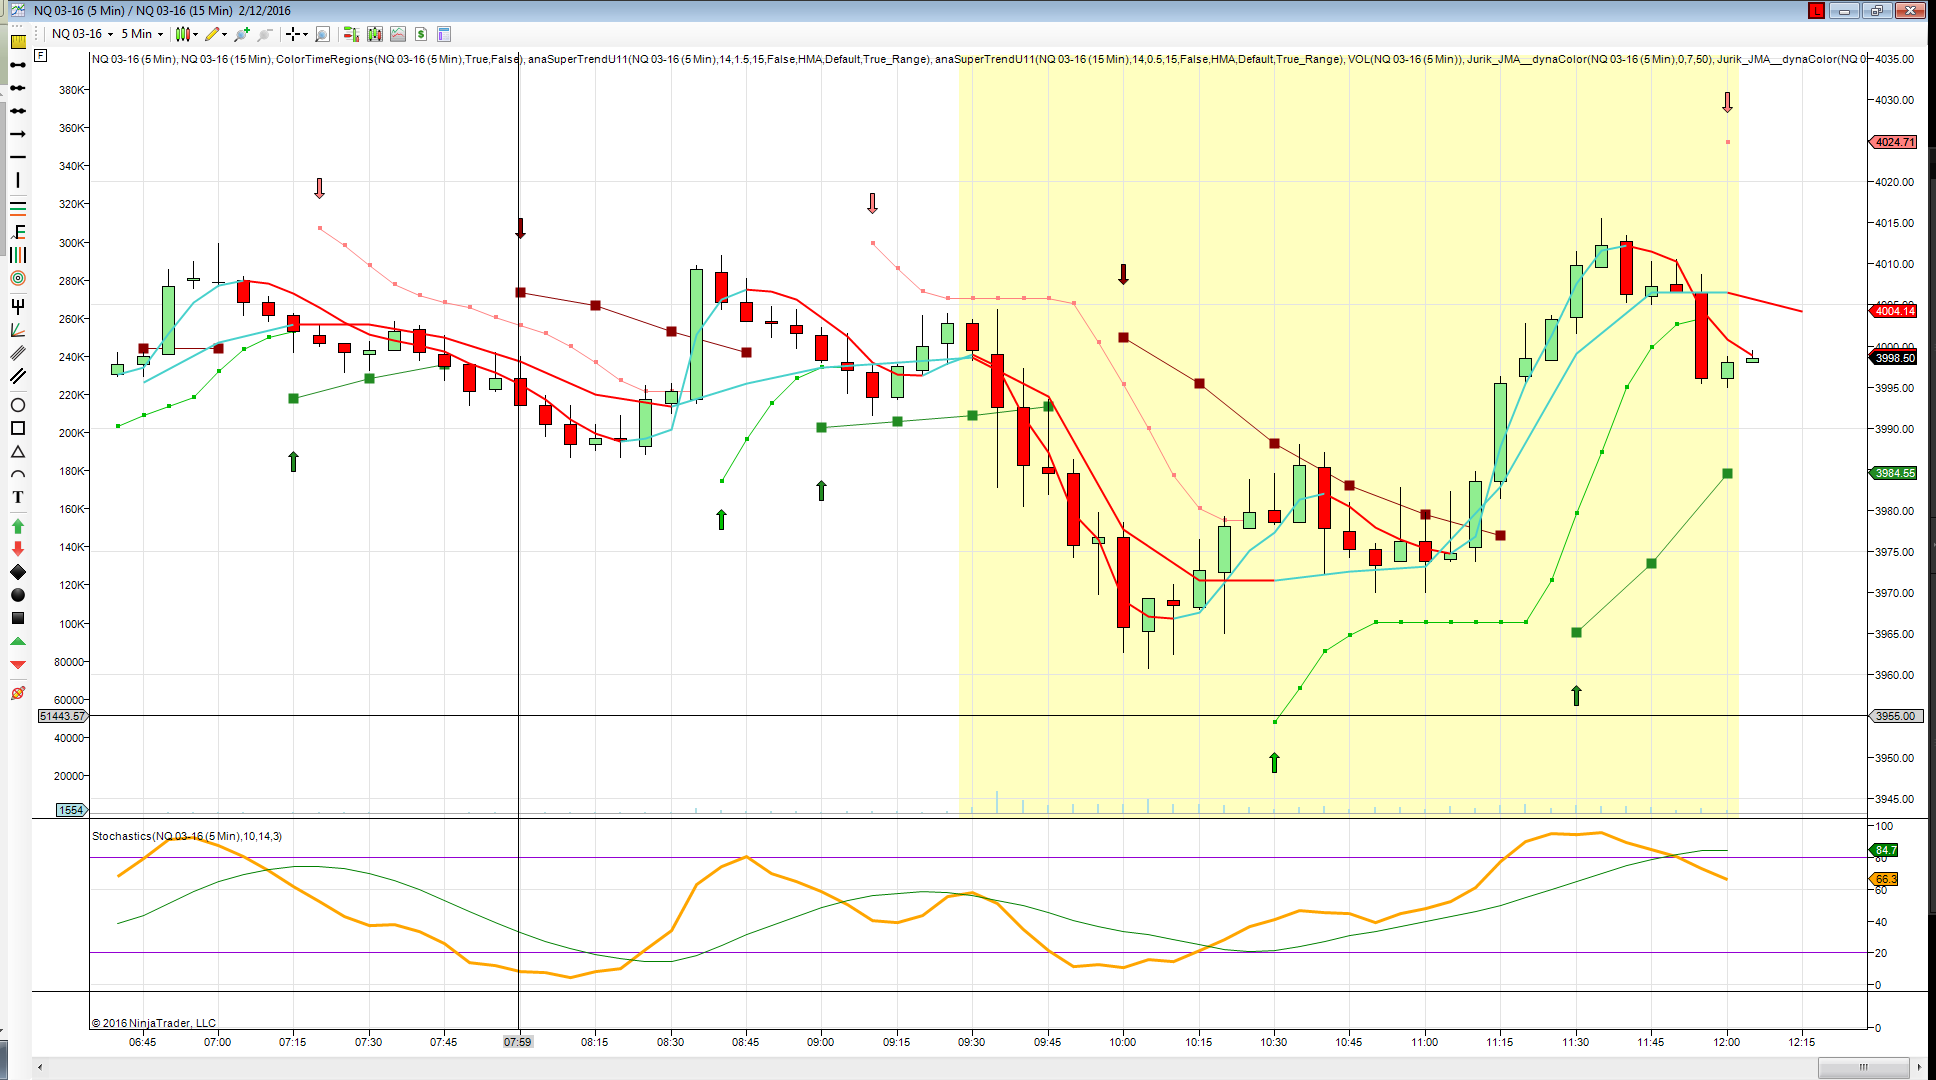
Task: Click the 3998.50 current price marker
Action: (x=1893, y=358)
